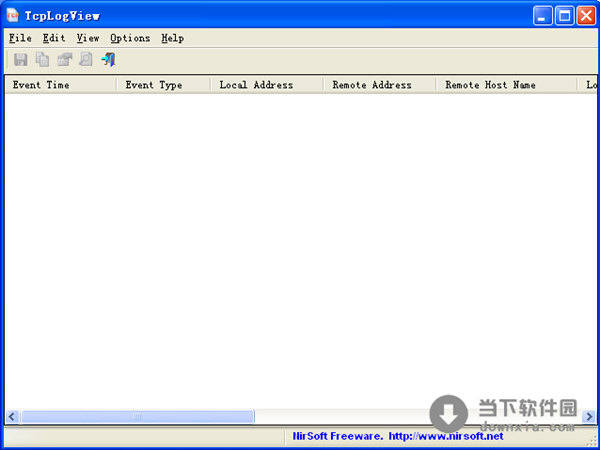600x450 pixels.
Task: Click the Properties toolbar icon
Action: [65, 60]
